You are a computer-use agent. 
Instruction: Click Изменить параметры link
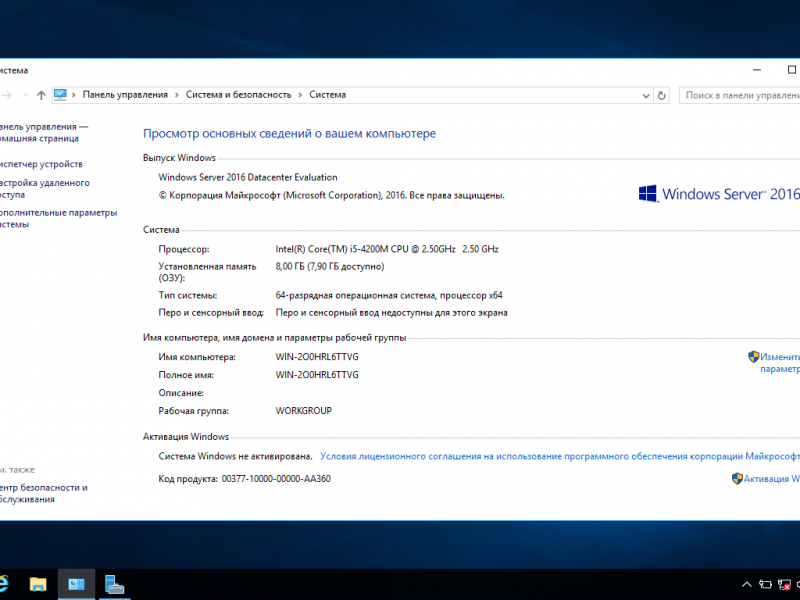(780, 363)
